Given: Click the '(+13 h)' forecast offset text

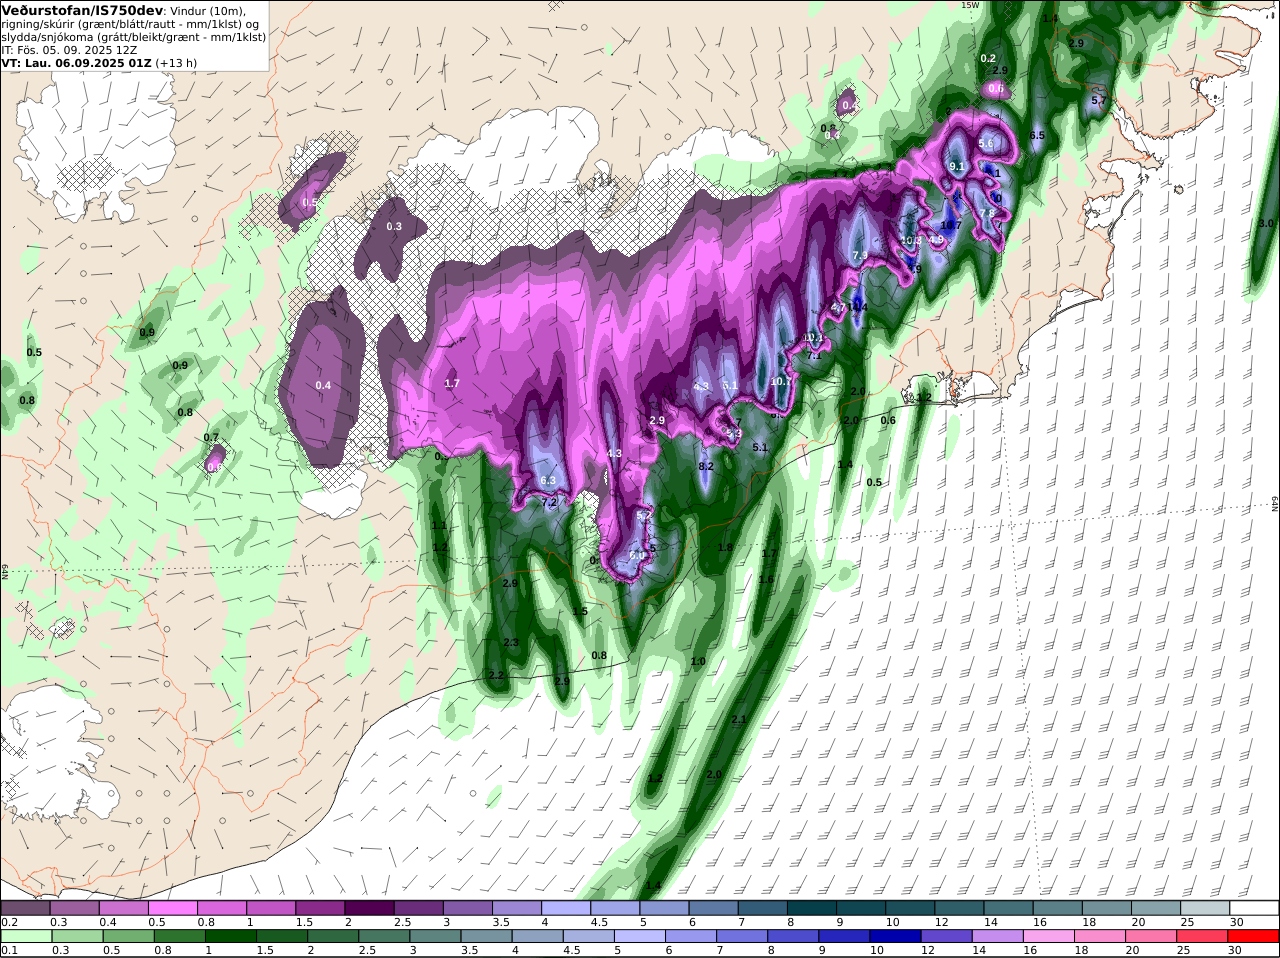Looking at the screenshot, I should point(176,62).
